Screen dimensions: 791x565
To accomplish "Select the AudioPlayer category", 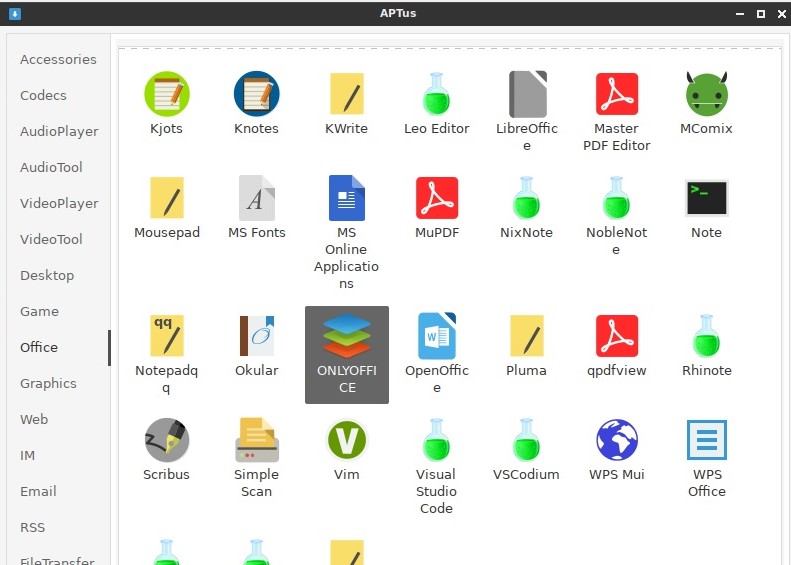I will [x=58, y=131].
